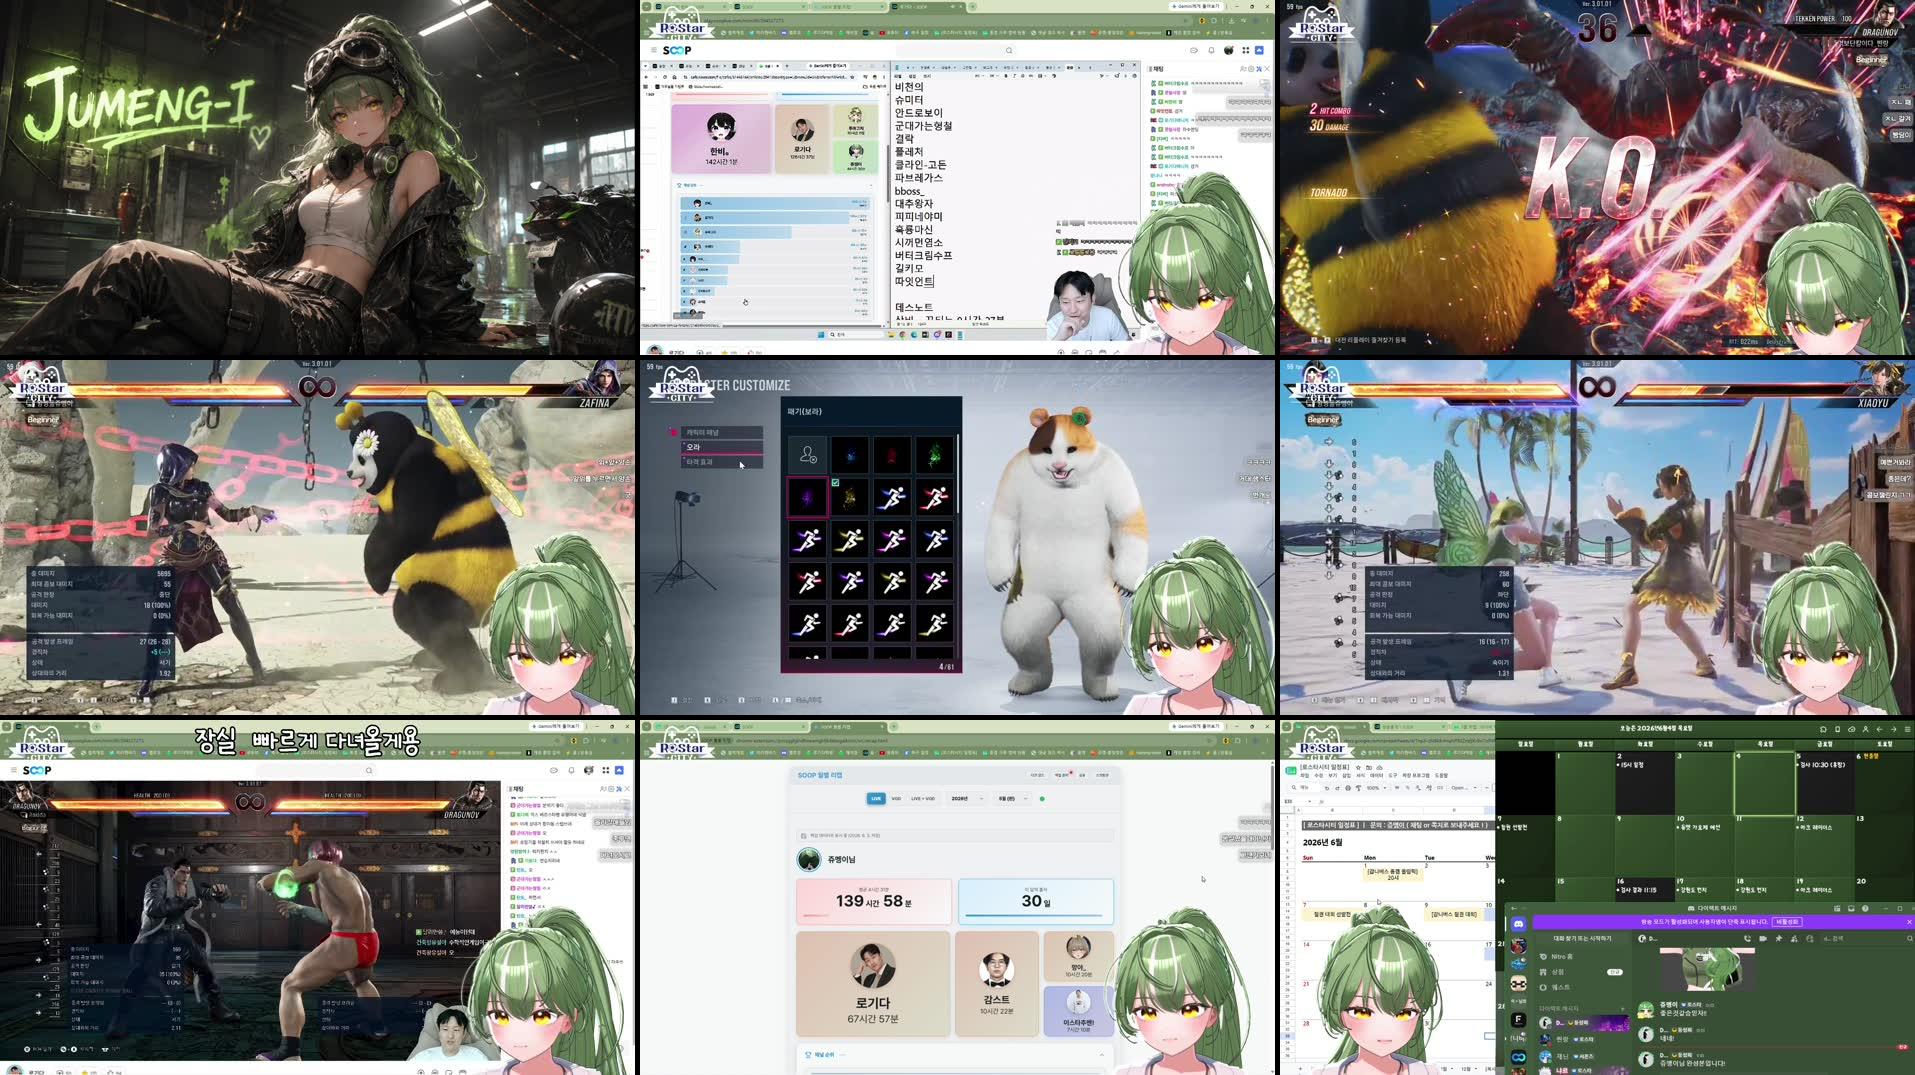Open the name box dropdown in Google Sheets
Viewport: 1915px width, 1075px height.
(x=1310, y=801)
